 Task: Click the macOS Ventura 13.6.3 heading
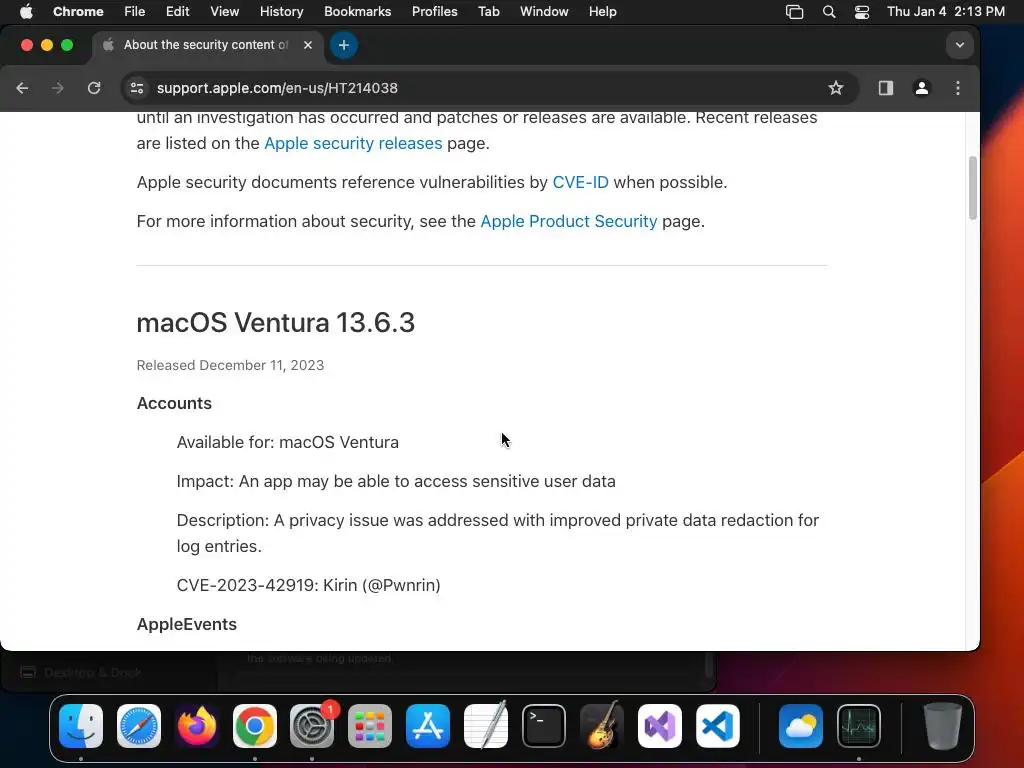[276, 323]
